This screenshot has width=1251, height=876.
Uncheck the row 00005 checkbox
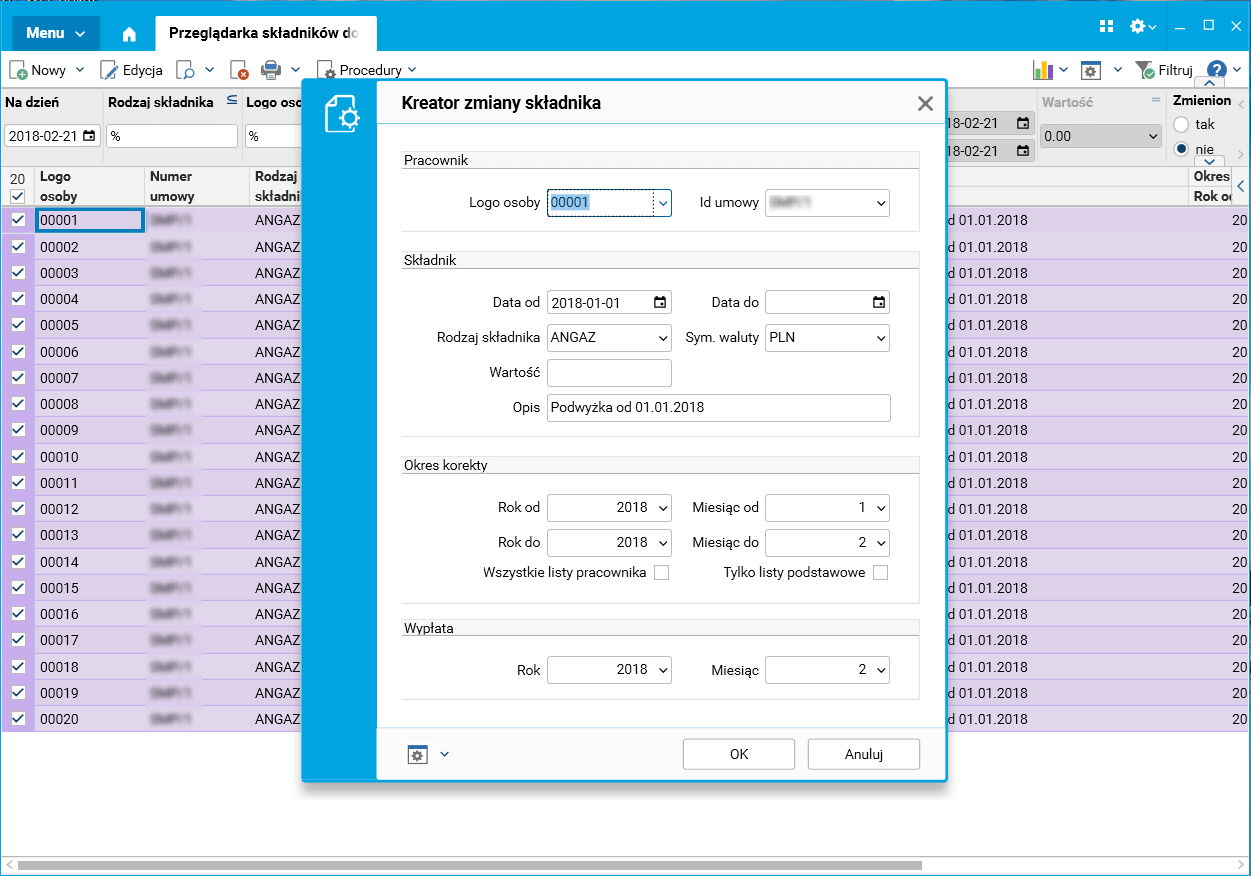[18, 325]
